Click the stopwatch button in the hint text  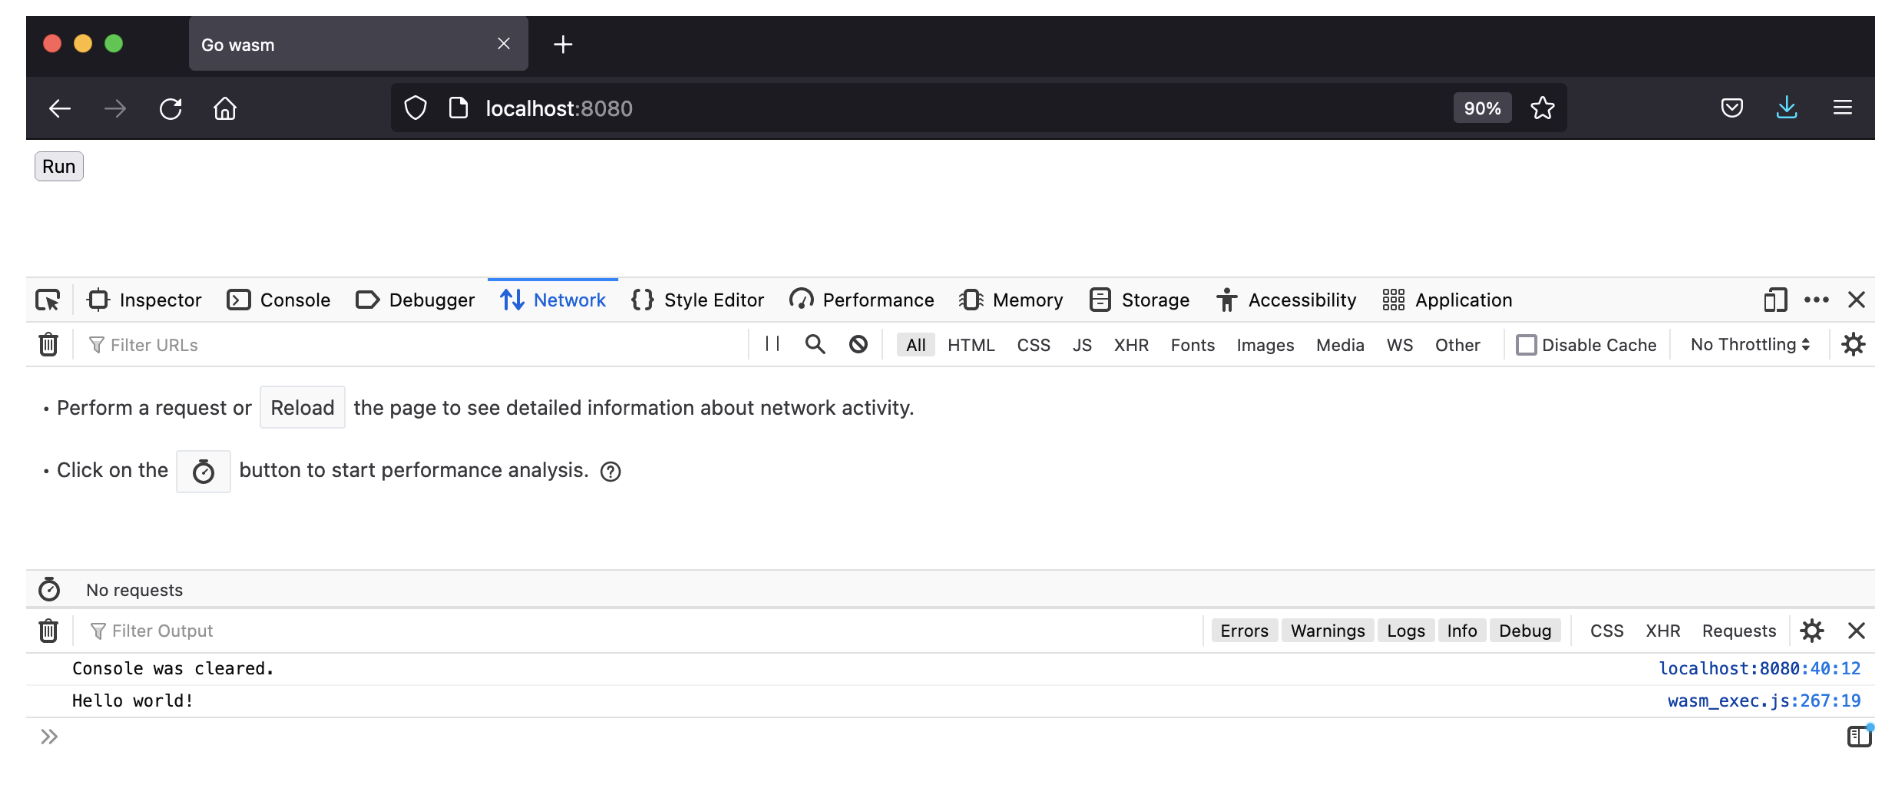click(x=203, y=471)
